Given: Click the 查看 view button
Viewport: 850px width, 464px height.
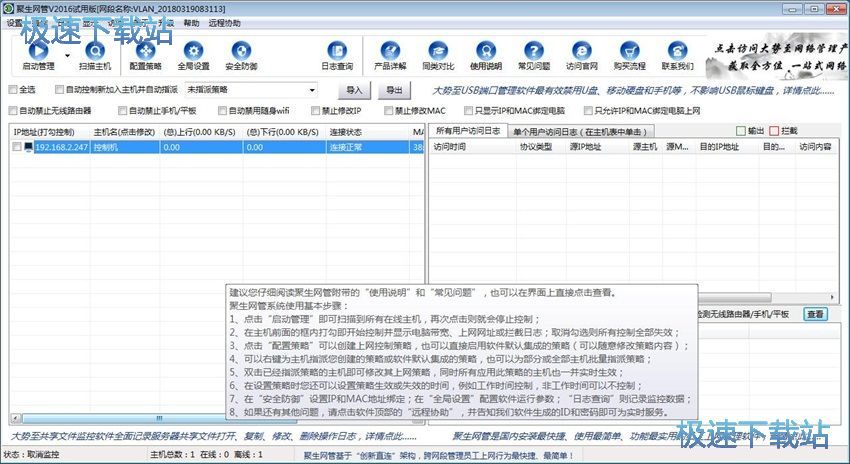Looking at the screenshot, I should (815, 314).
